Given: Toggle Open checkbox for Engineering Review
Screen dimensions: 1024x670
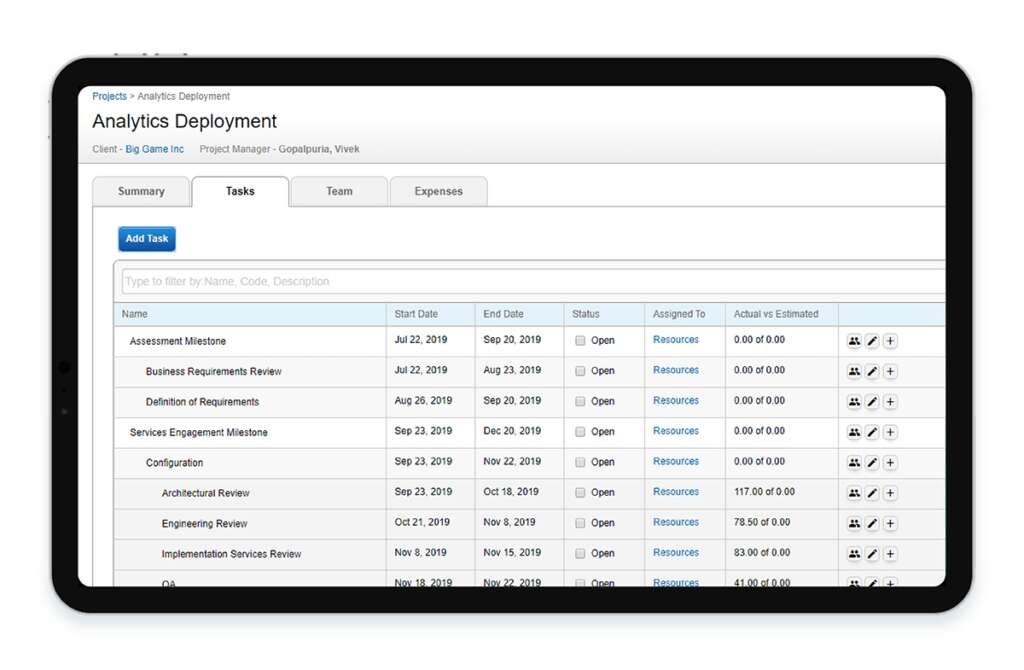Looking at the screenshot, I should coord(580,523).
